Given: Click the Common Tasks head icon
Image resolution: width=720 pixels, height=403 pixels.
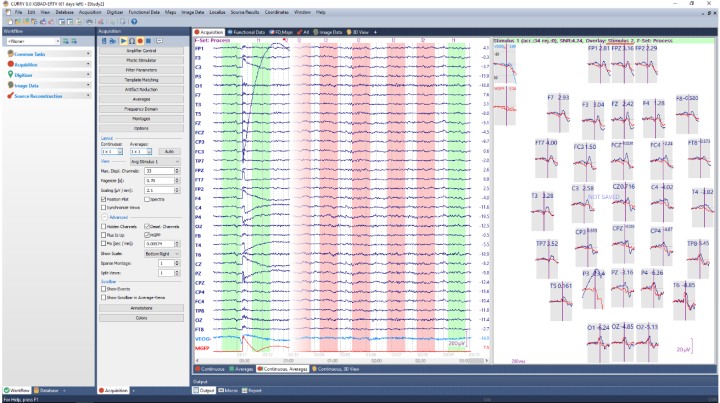Looking at the screenshot, I should point(11,54).
